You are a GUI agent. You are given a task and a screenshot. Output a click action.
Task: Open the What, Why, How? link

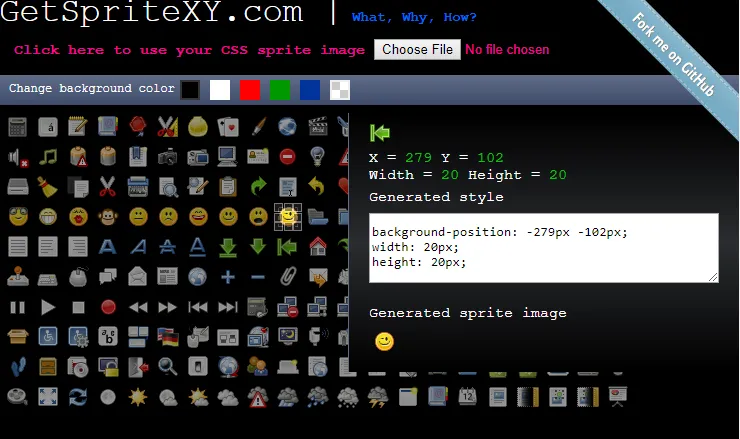click(414, 17)
